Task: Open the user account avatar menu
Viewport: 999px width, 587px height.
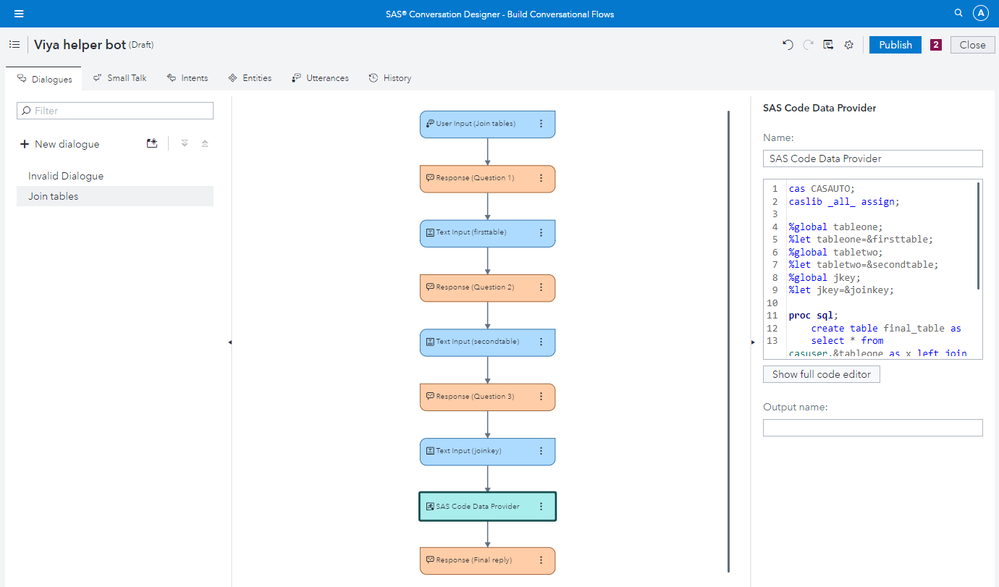Action: [x=980, y=14]
